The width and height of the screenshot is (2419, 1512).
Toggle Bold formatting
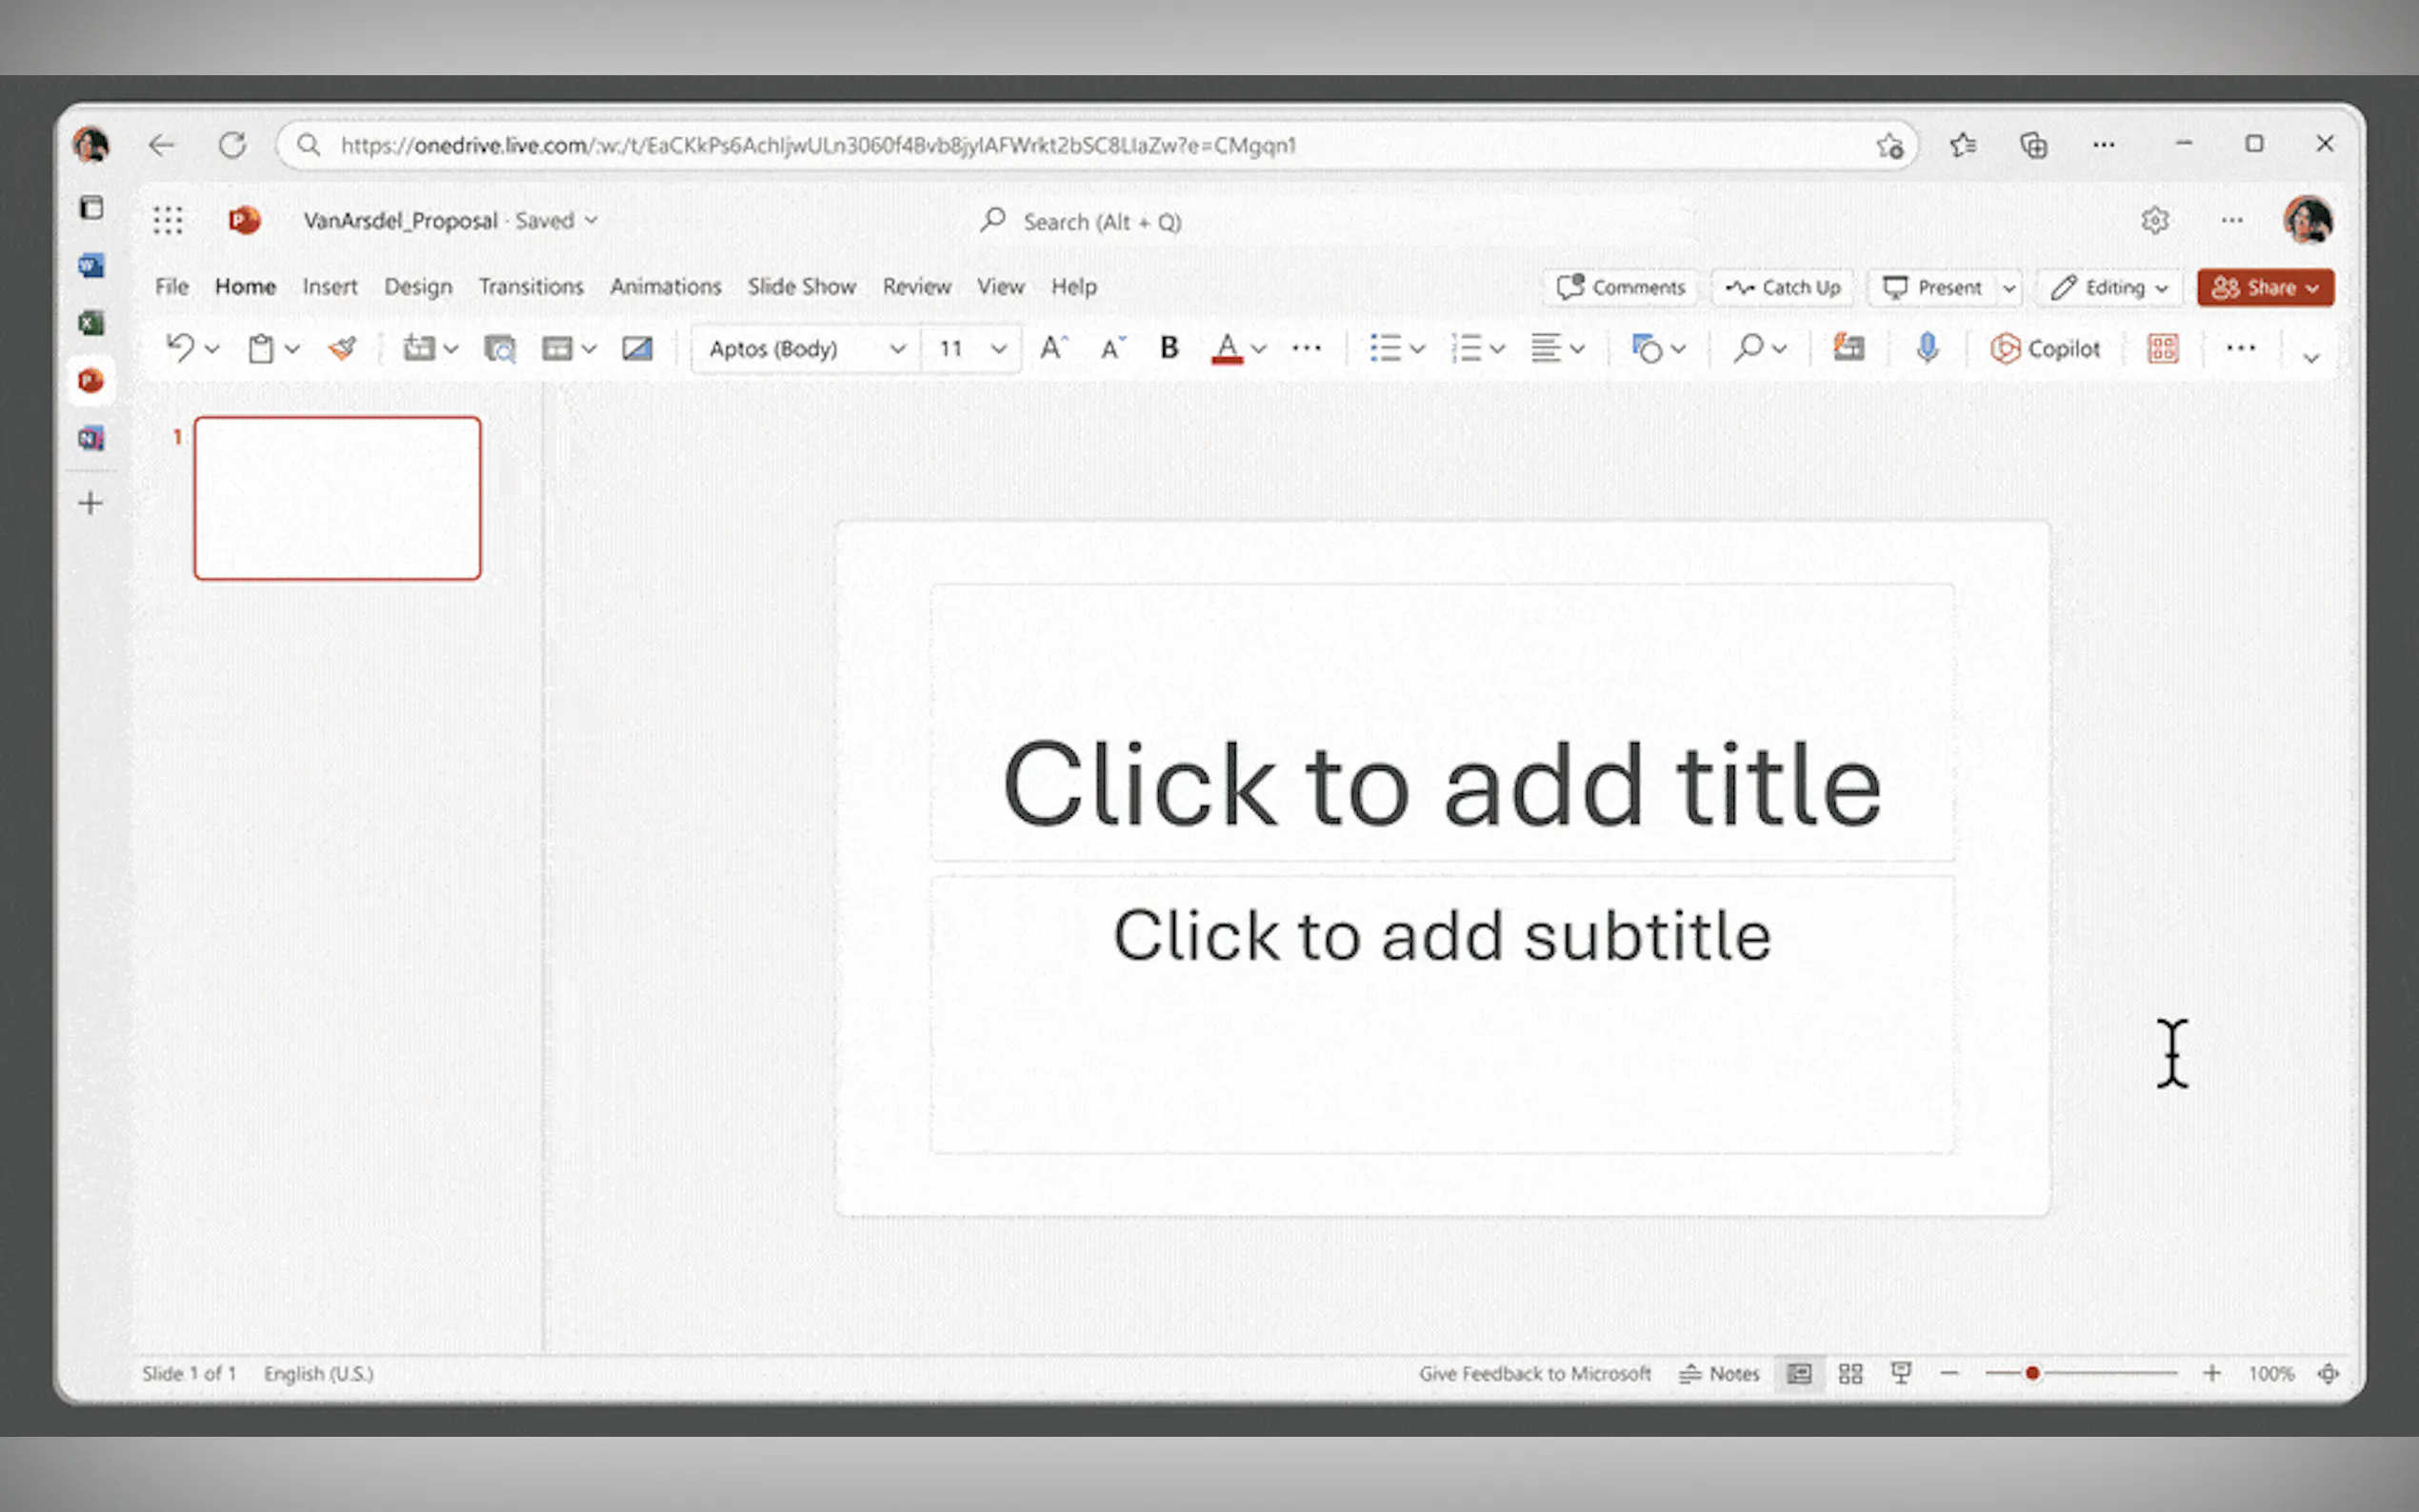(x=1168, y=348)
